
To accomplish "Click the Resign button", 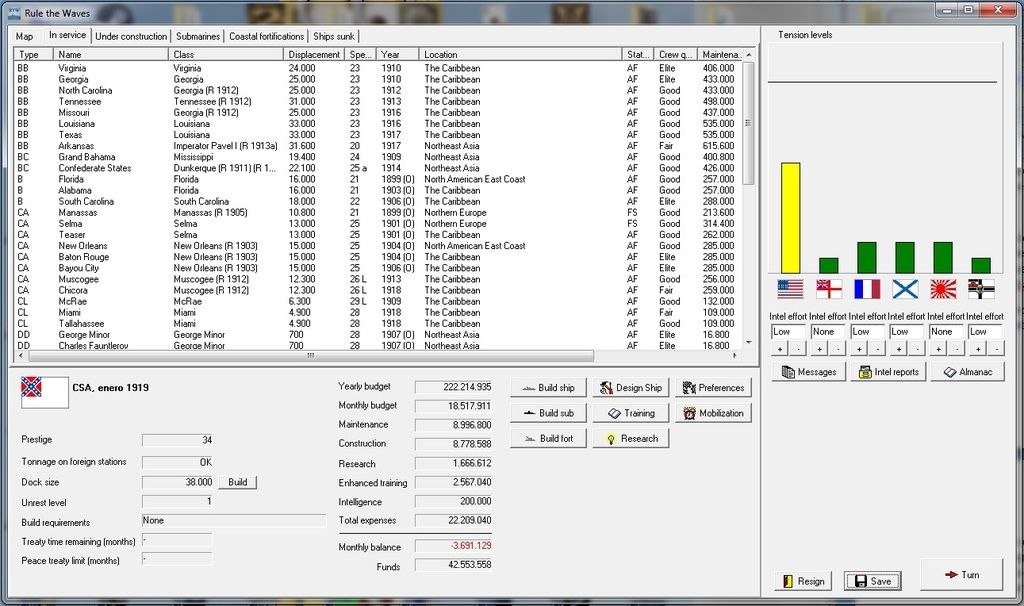I will (803, 581).
